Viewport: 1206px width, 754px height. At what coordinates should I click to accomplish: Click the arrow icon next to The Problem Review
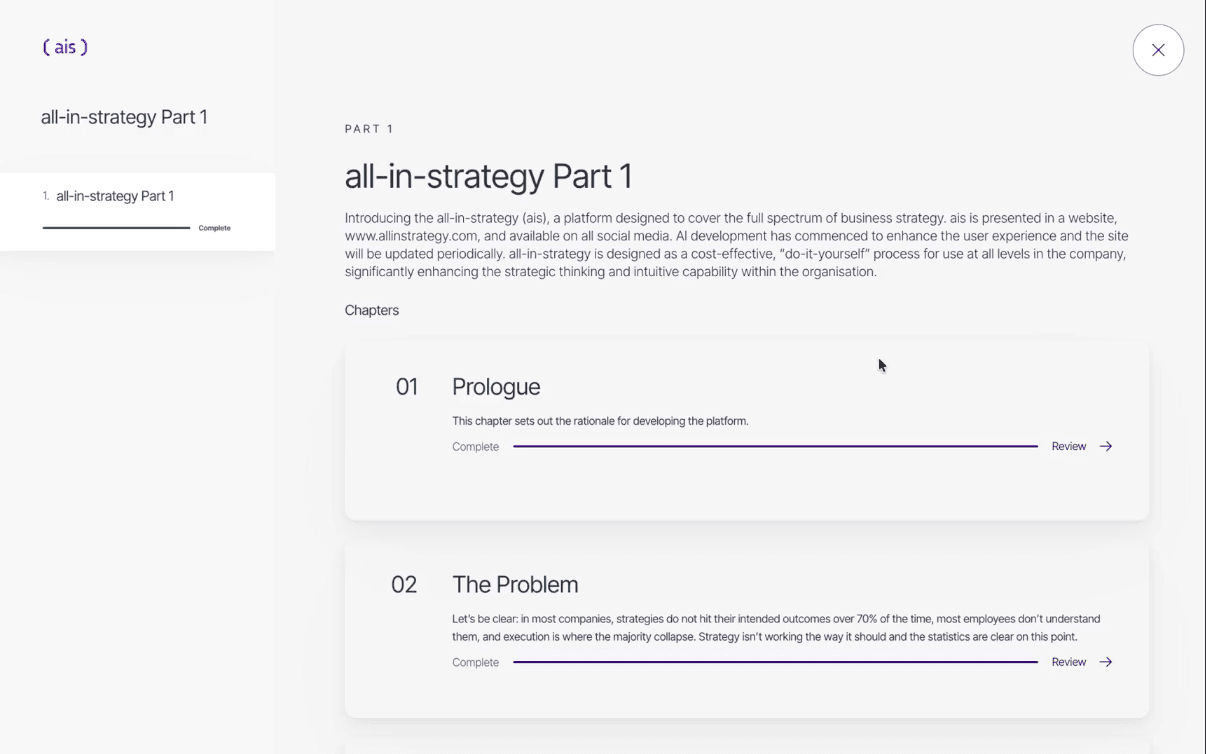click(1106, 662)
